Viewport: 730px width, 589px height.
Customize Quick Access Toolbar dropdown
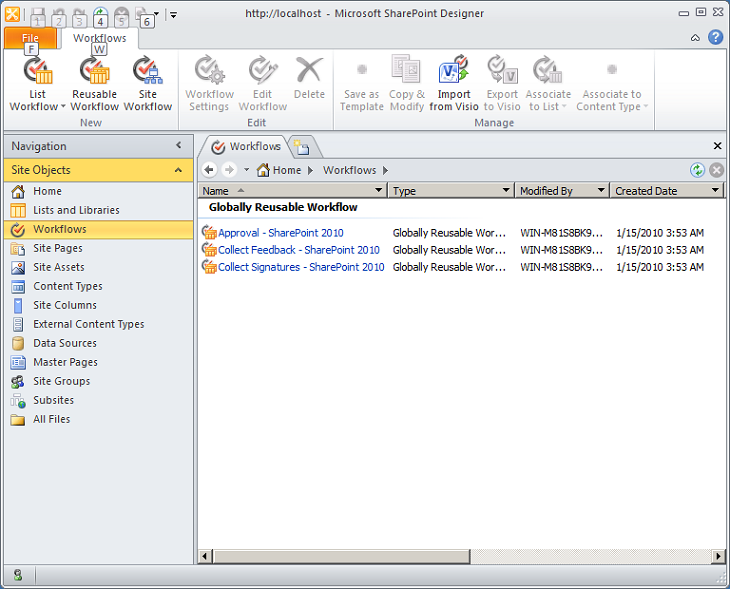pyautogui.click(x=173, y=15)
